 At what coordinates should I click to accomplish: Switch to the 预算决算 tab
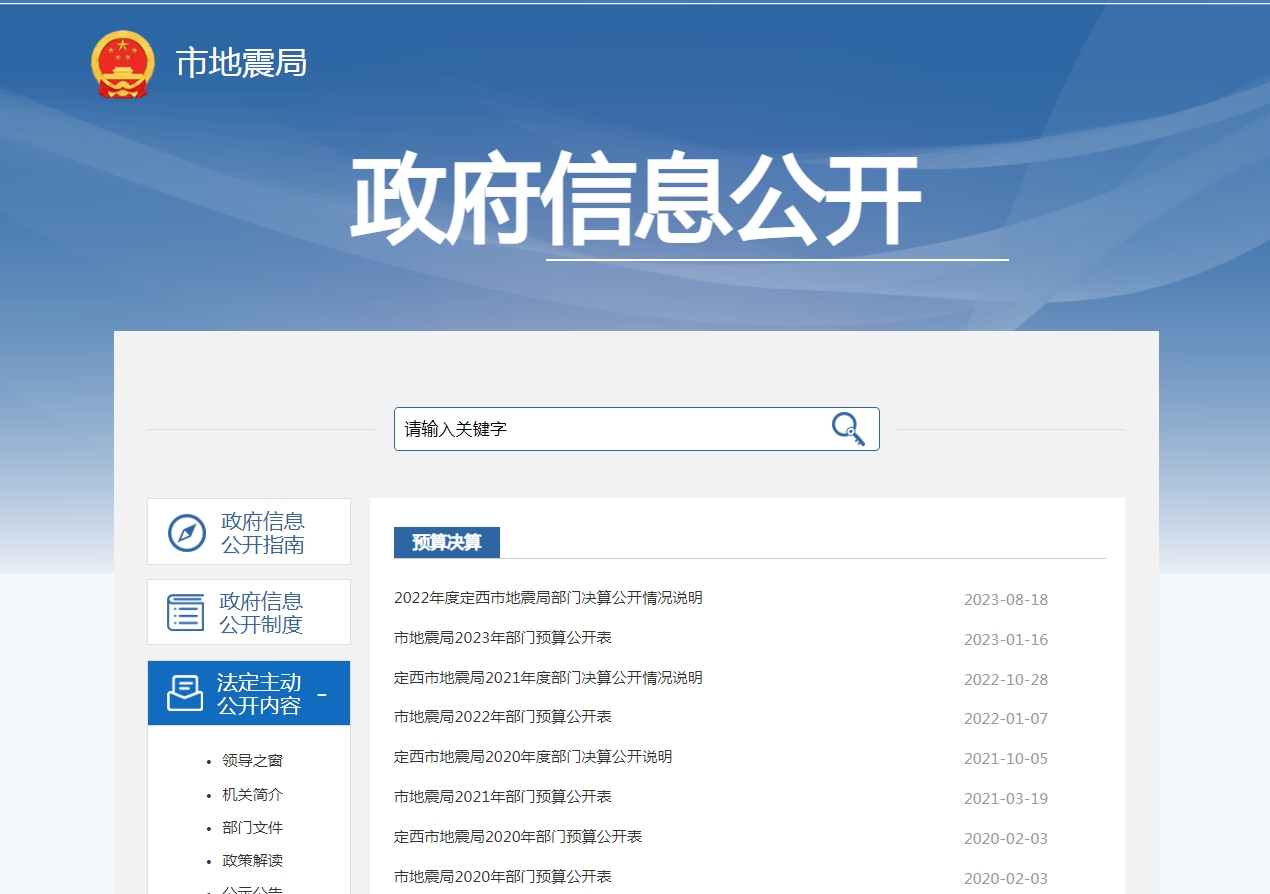tap(449, 543)
